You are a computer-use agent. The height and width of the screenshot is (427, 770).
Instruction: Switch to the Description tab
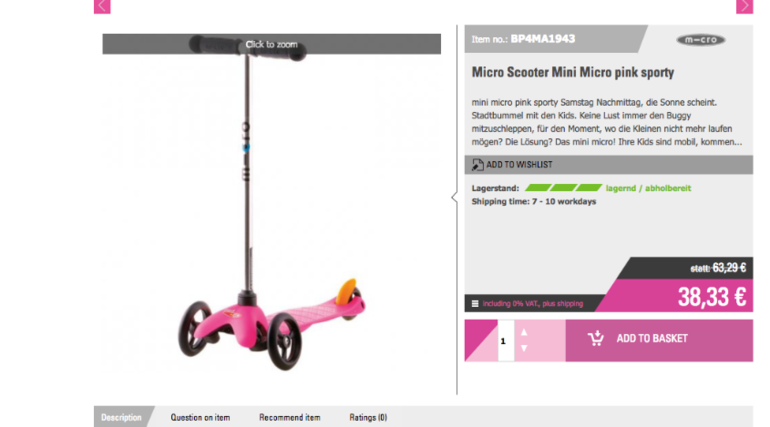click(x=121, y=417)
